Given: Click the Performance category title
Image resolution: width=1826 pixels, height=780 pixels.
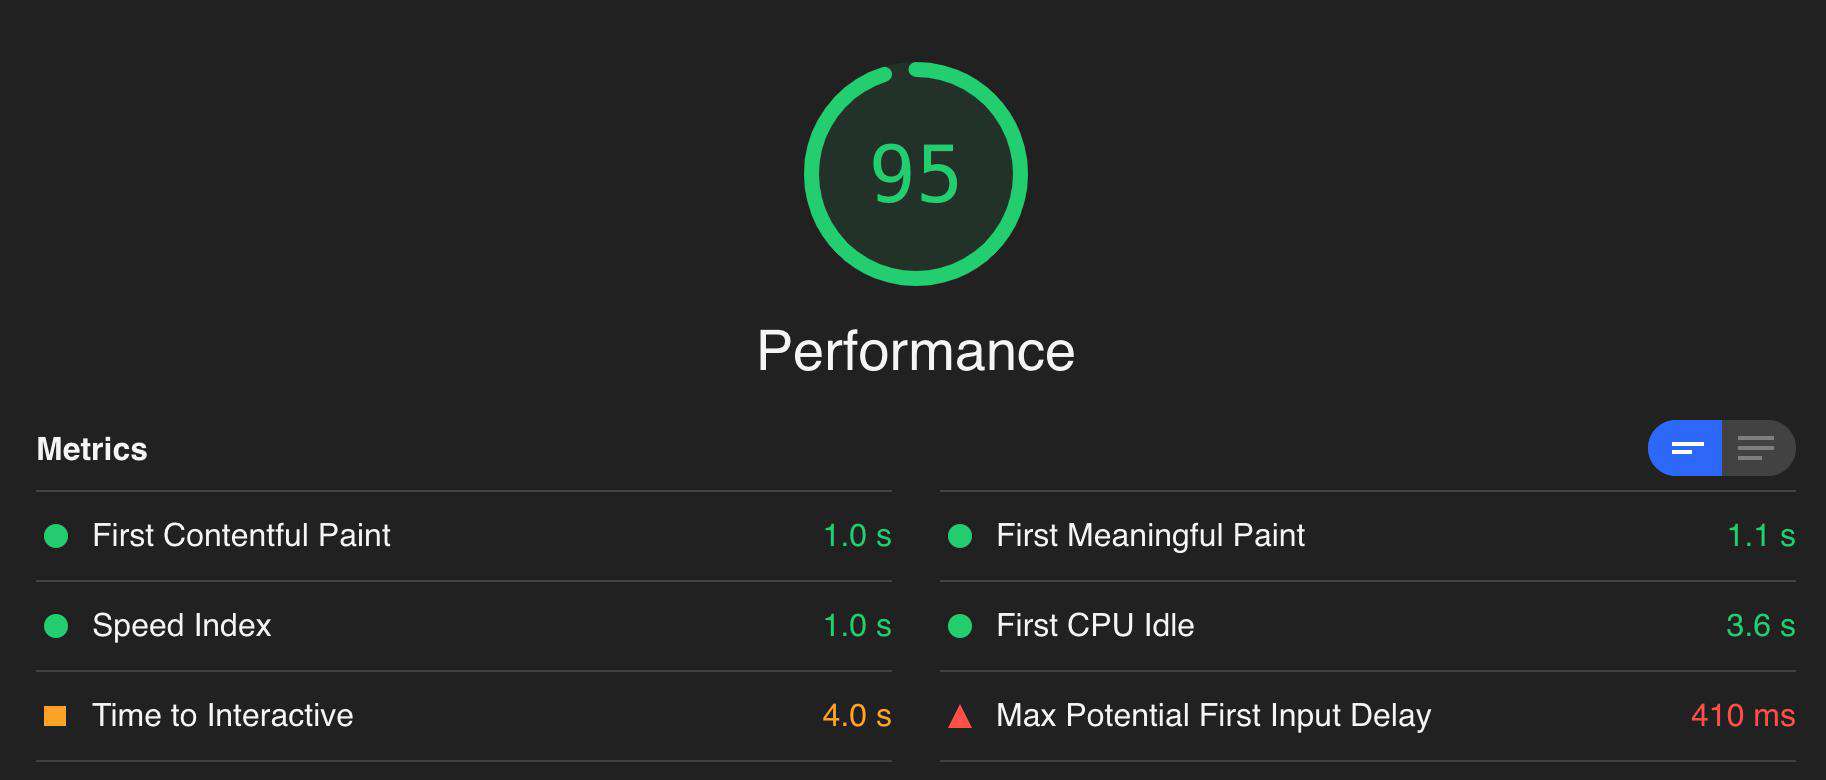Looking at the screenshot, I should click(915, 351).
